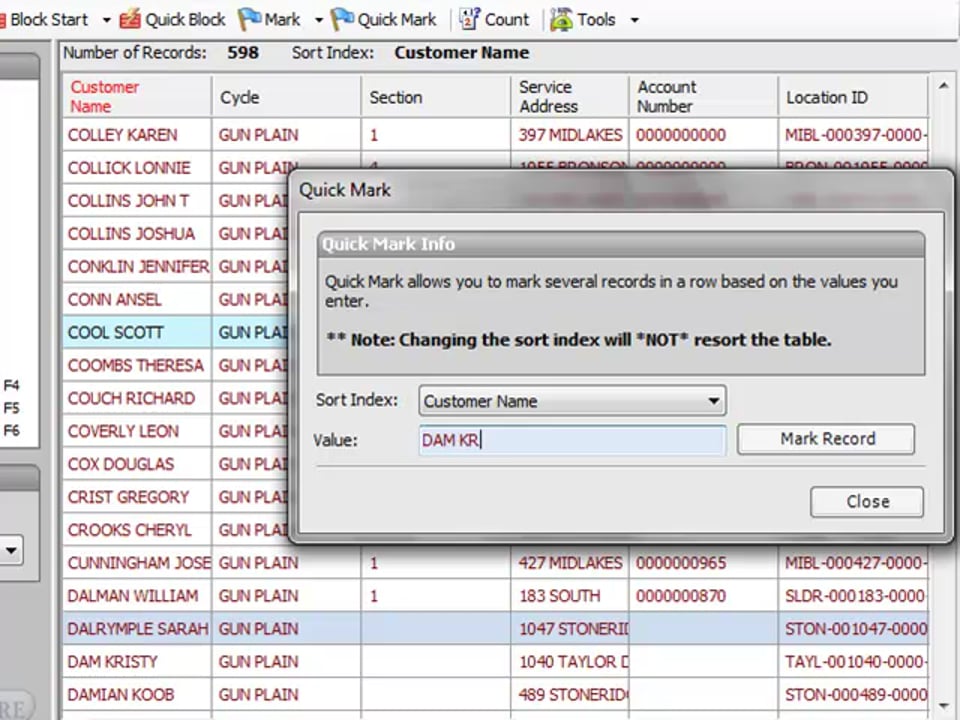
Task: Select the DAMIAN KOOB row
Action: pyautogui.click(x=495, y=695)
